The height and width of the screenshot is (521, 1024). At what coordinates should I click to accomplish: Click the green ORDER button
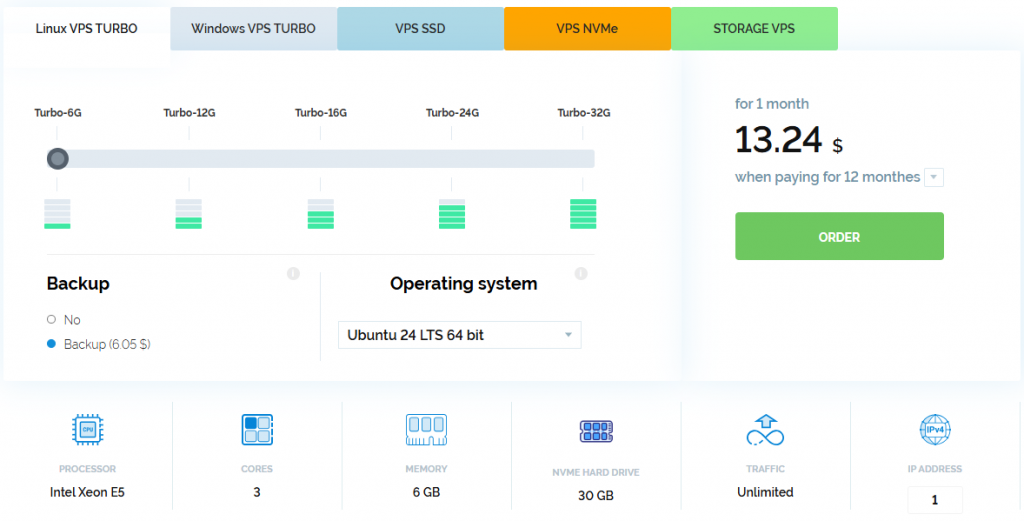[x=839, y=236]
